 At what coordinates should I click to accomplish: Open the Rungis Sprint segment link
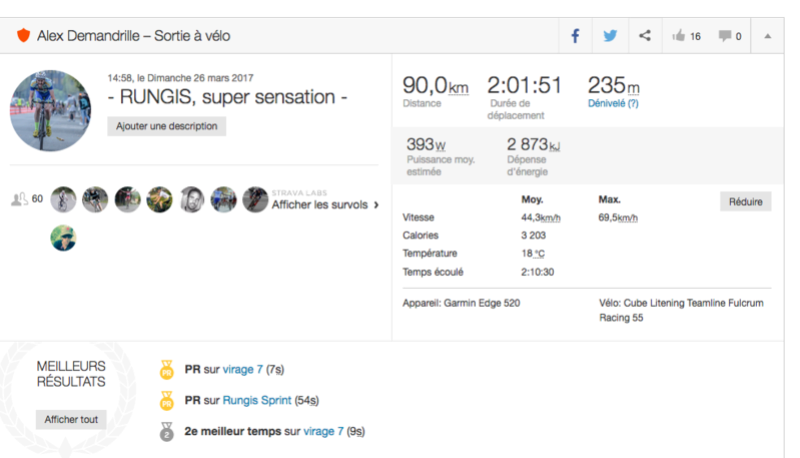[x=257, y=401]
